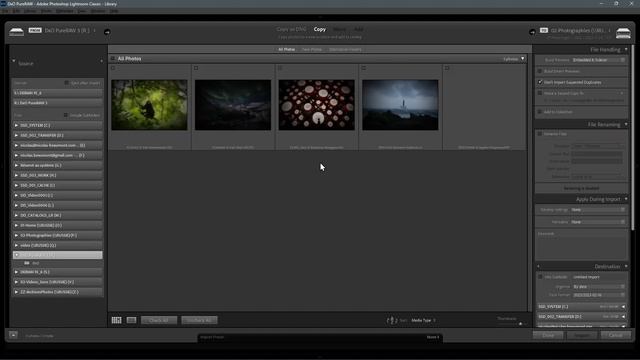Enable Add to Collection checkbox
The height and width of the screenshot is (360, 640).
(x=540, y=111)
